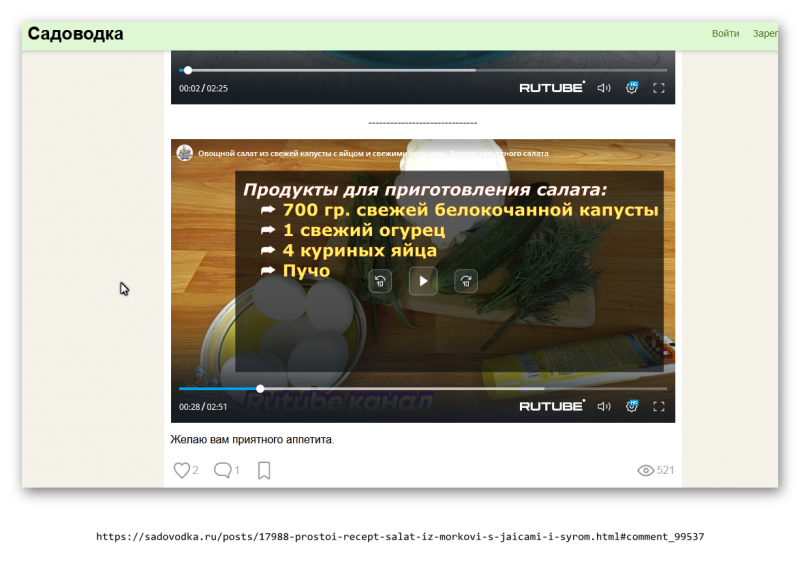Image resolution: width=800 pixels, height=564 pixels.
Task: Open quality settings of cabbage salad video
Action: pyautogui.click(x=632, y=406)
